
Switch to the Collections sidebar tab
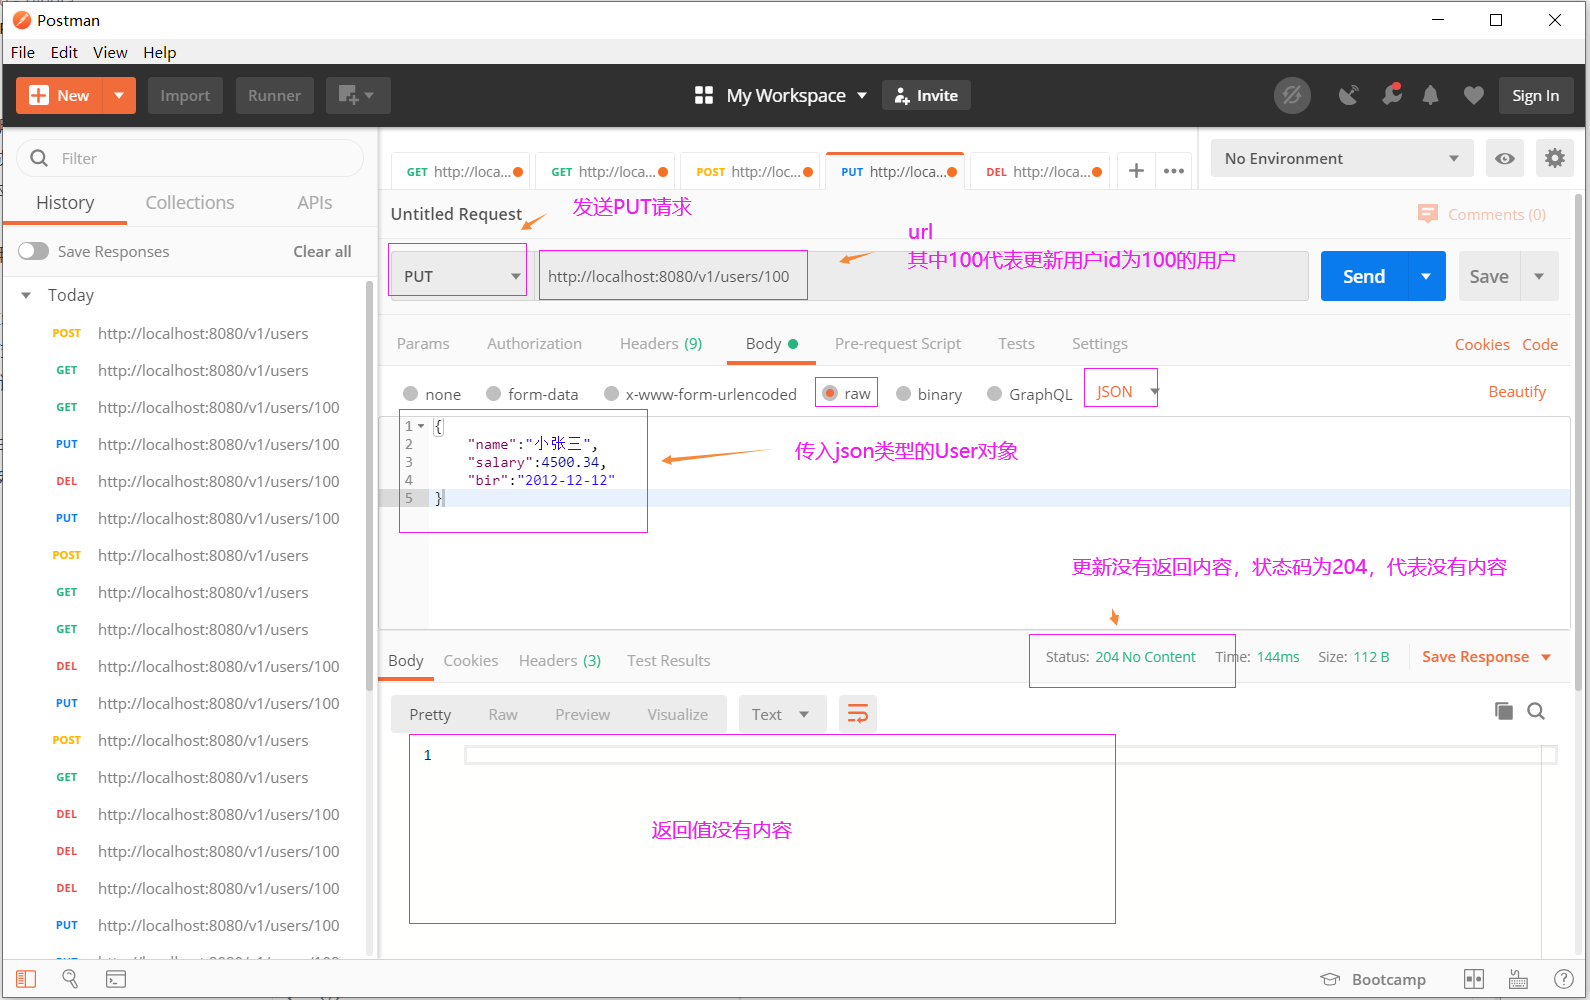pos(190,202)
